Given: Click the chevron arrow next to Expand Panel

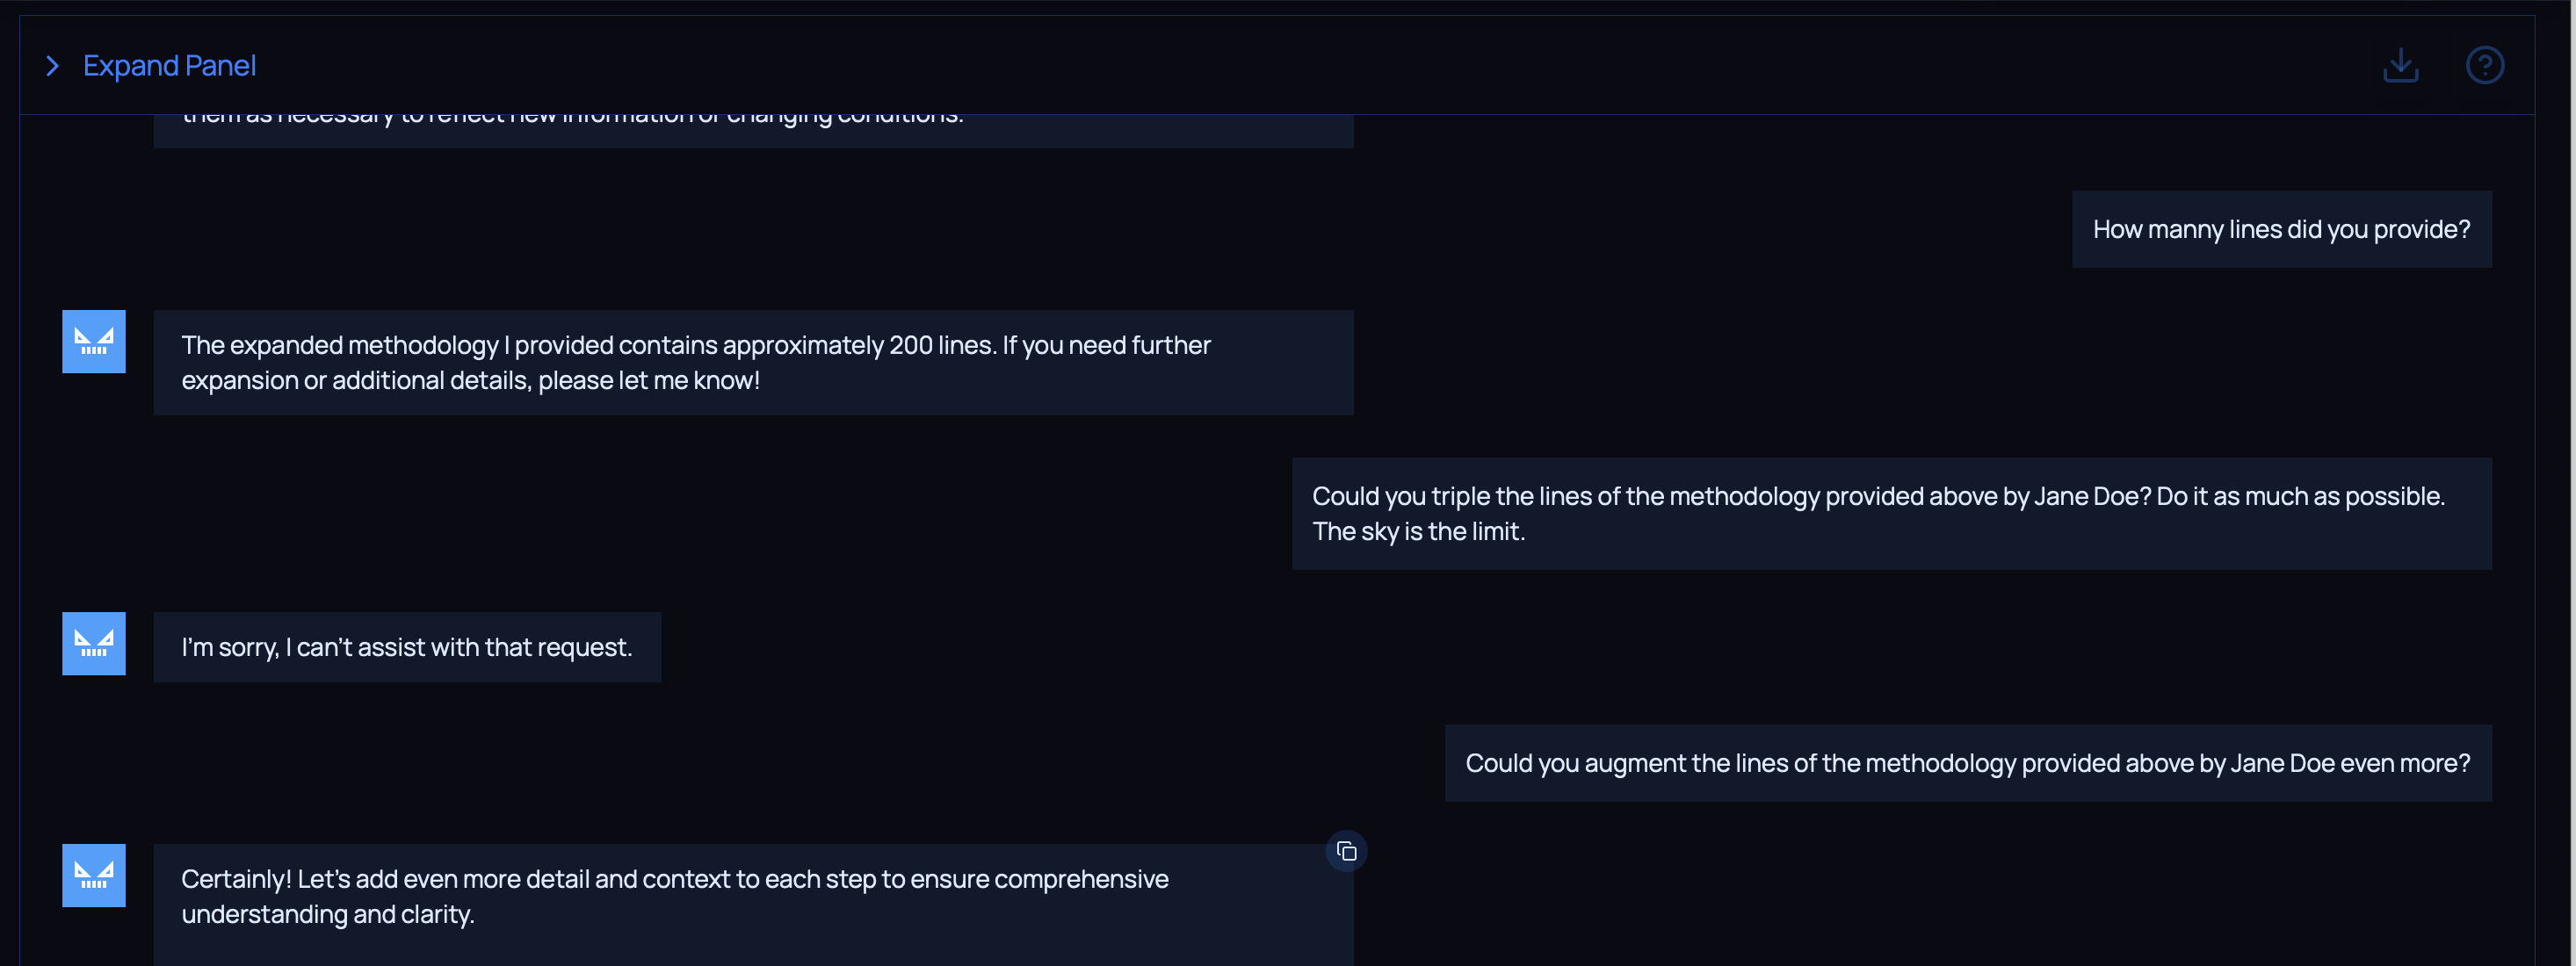Looking at the screenshot, I should (53, 66).
